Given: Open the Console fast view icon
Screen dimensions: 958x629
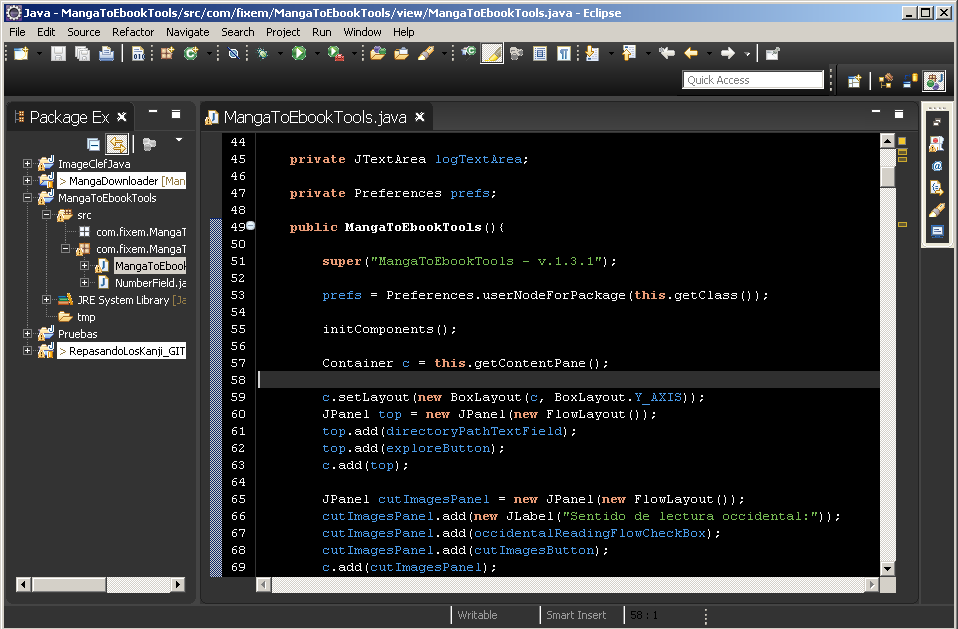Looking at the screenshot, I should [937, 231].
